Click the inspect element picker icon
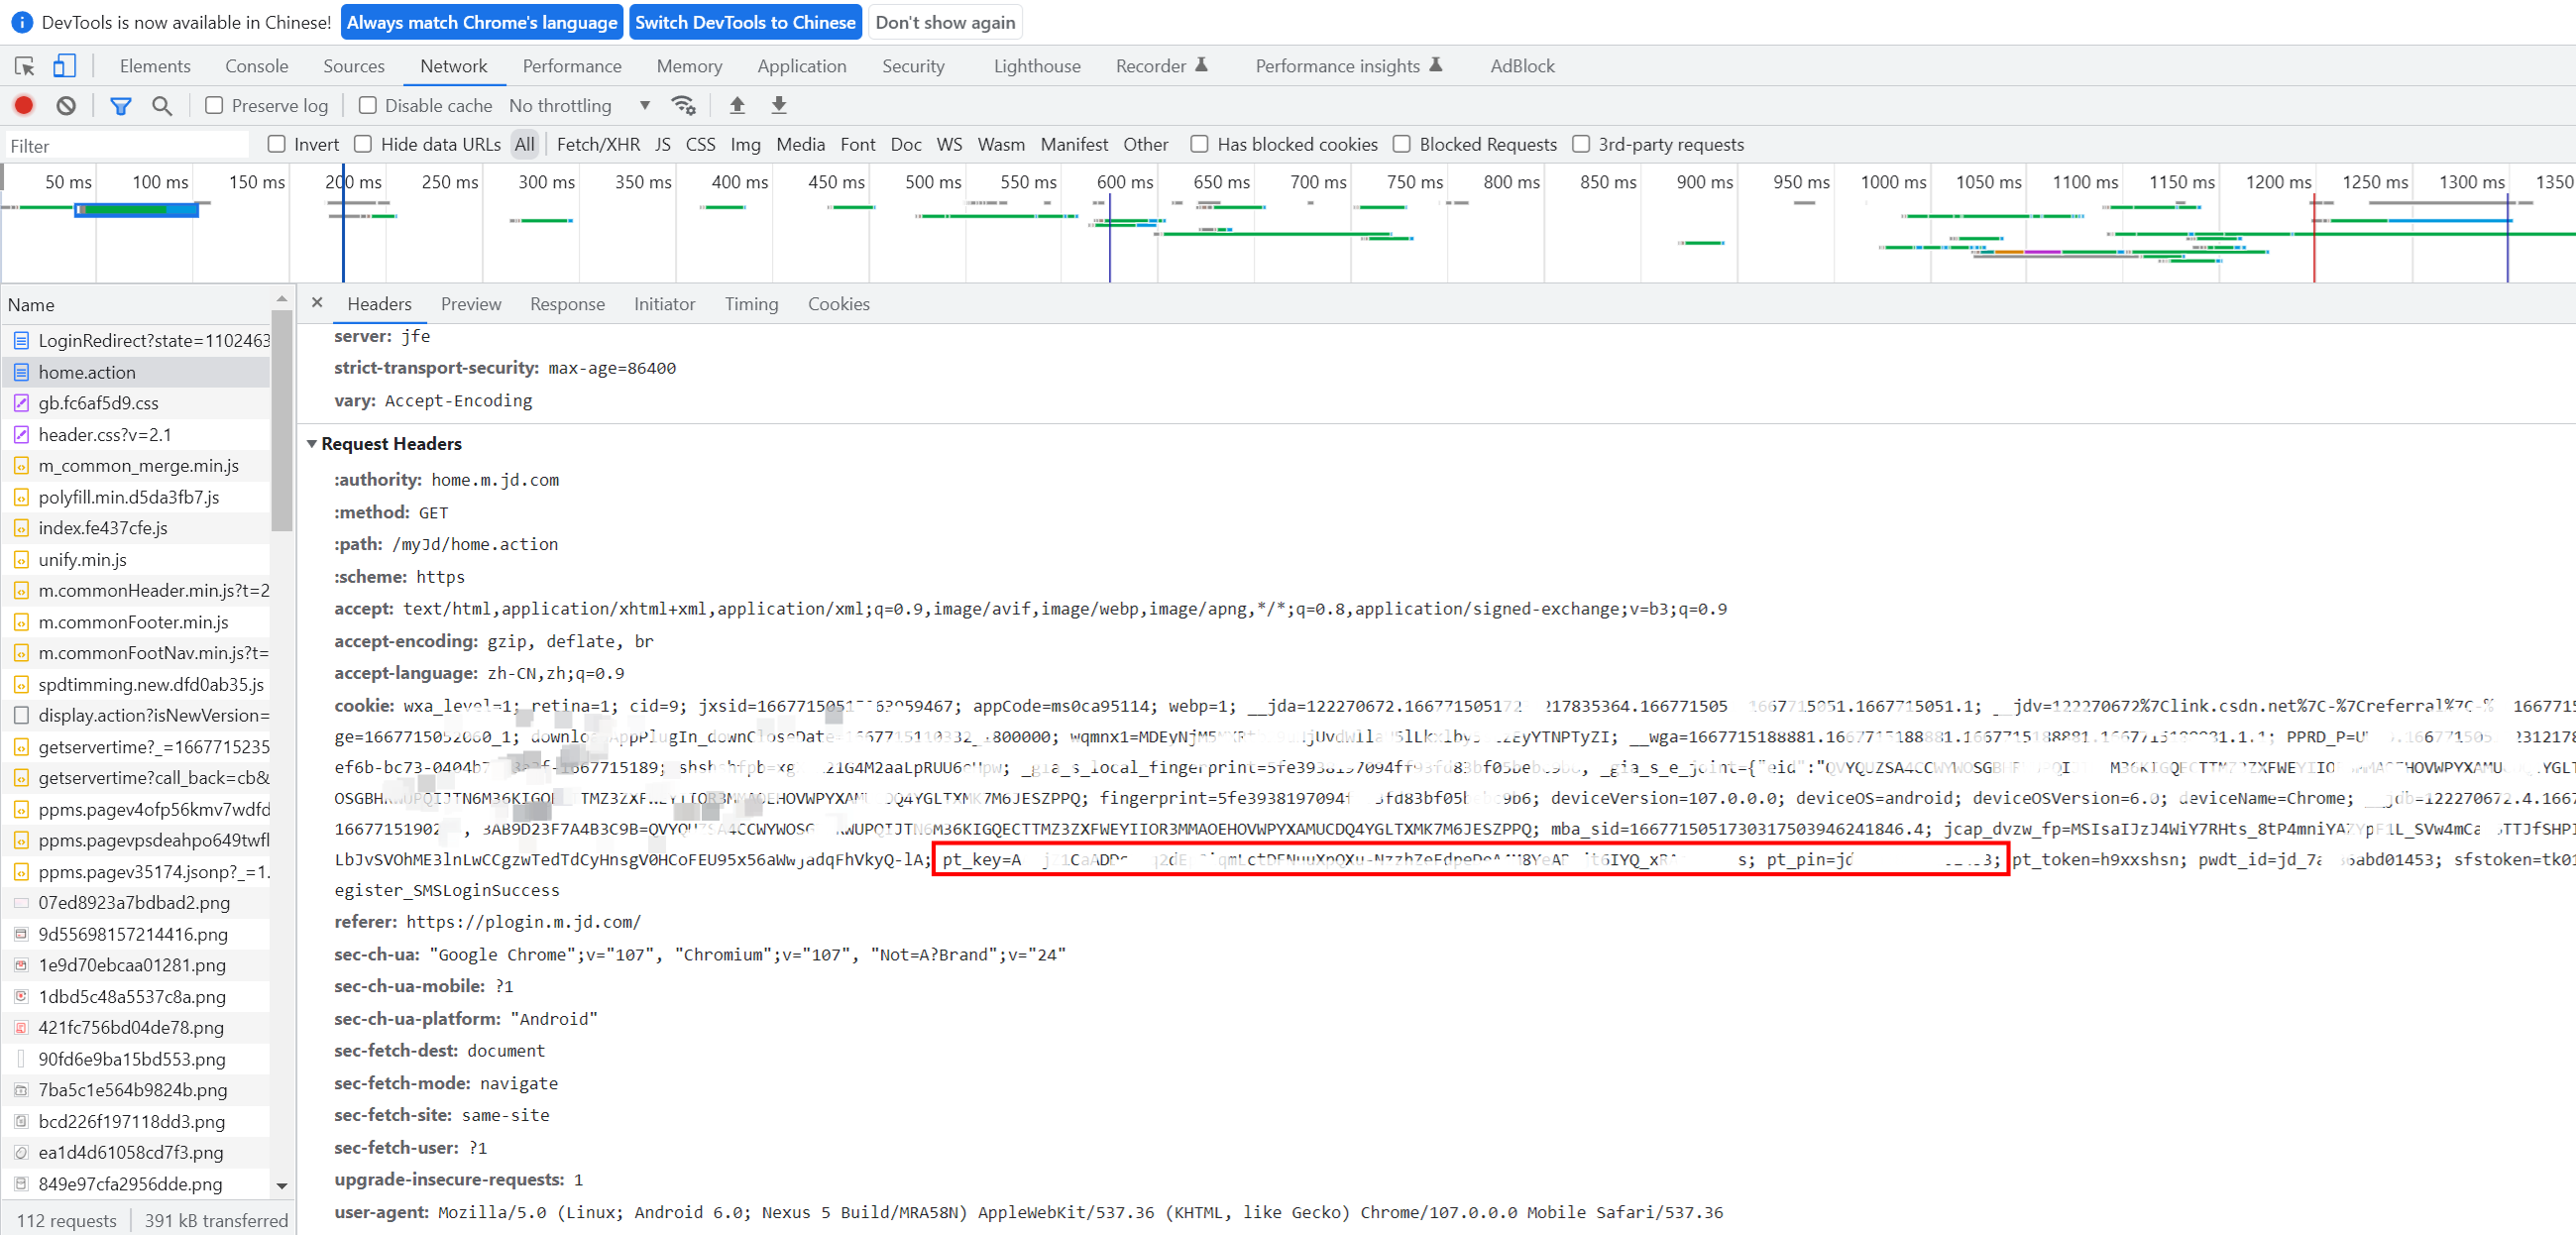2576x1235 pixels. [x=25, y=66]
